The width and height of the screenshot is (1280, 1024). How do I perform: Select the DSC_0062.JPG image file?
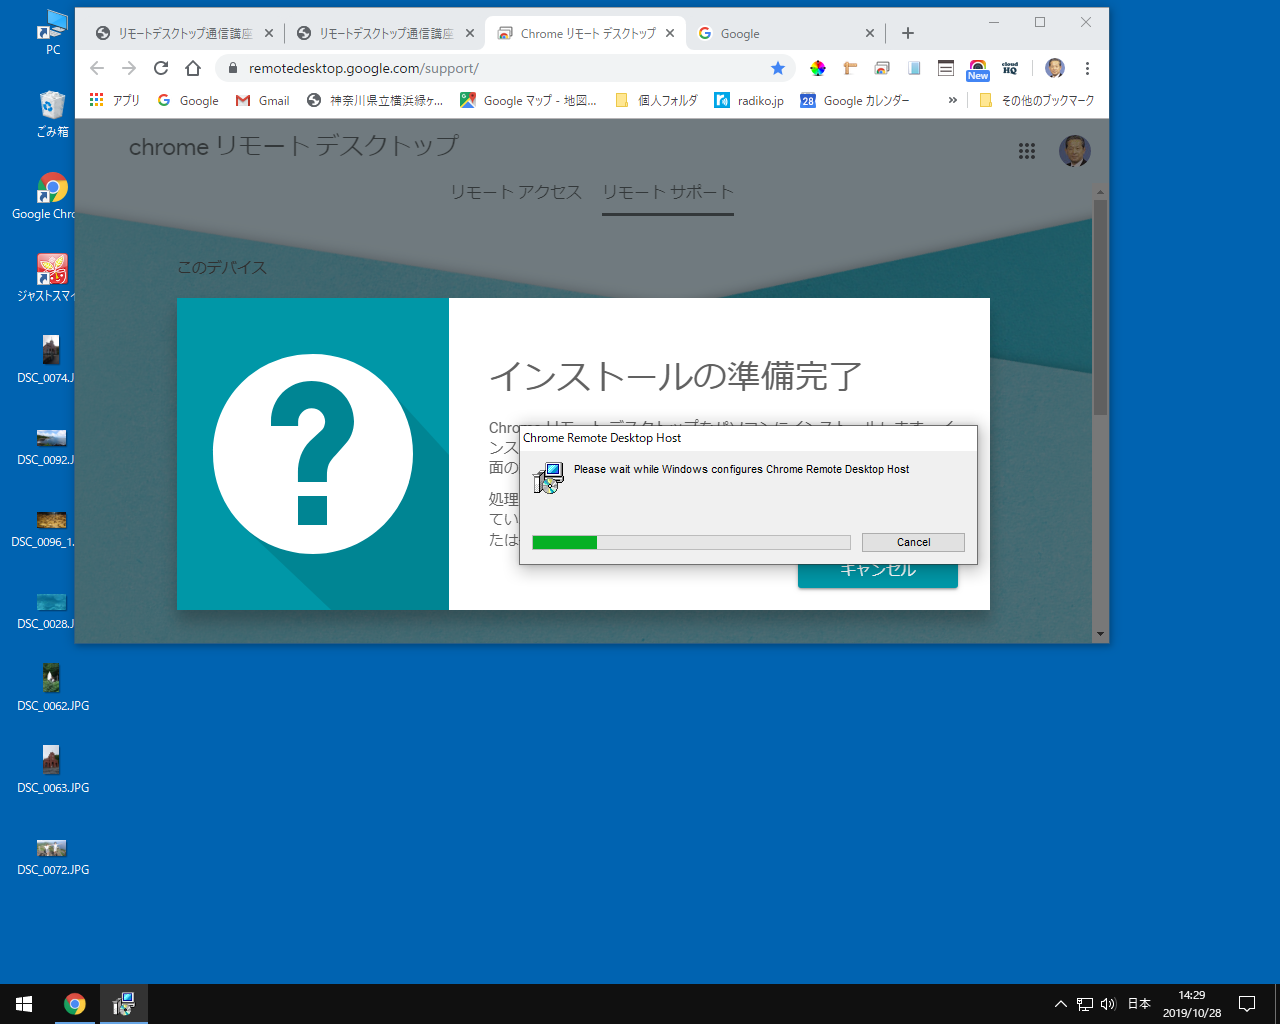(x=53, y=688)
